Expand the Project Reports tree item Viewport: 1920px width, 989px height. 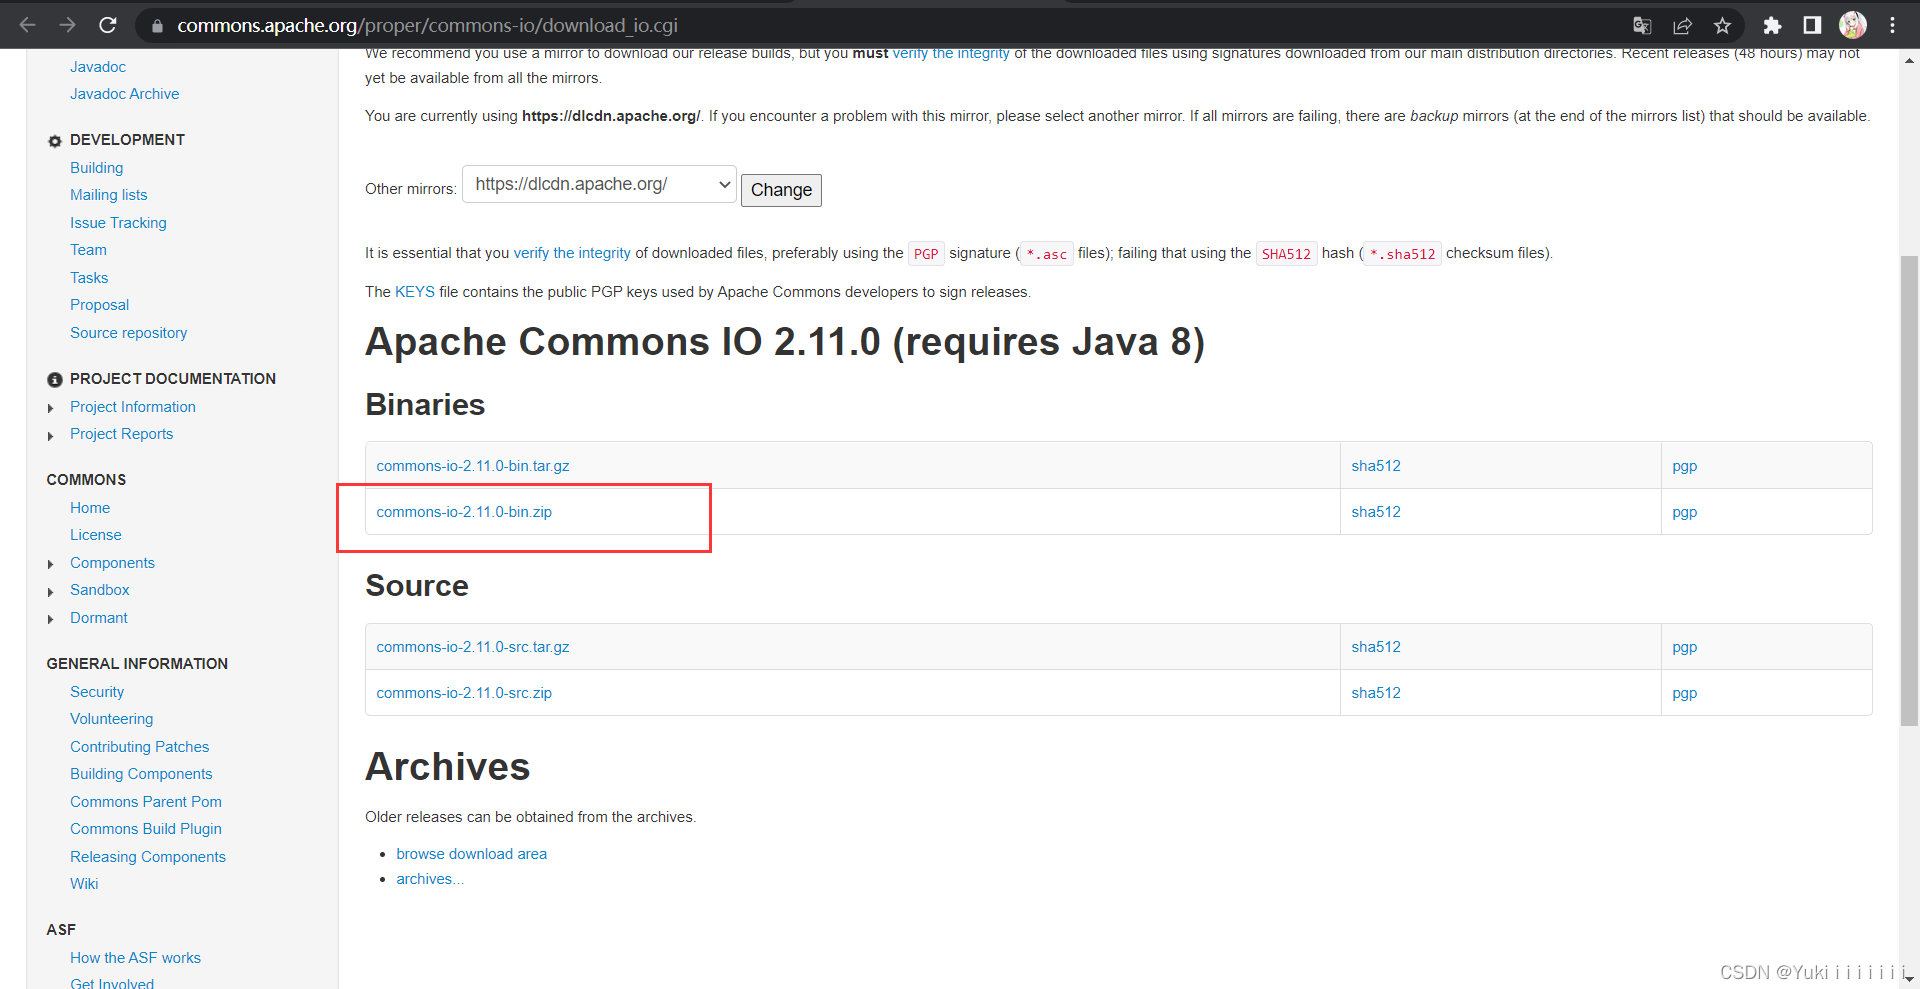pos(51,435)
